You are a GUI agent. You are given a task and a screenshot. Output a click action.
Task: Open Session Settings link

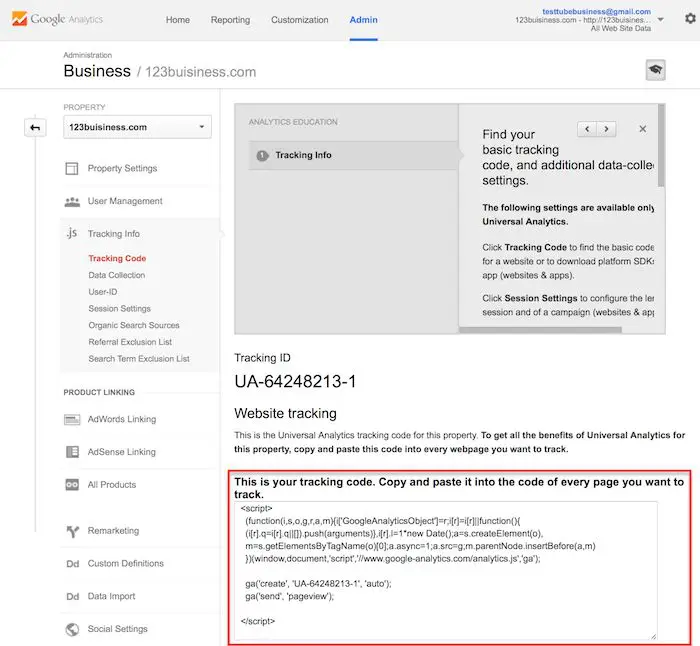(119, 309)
